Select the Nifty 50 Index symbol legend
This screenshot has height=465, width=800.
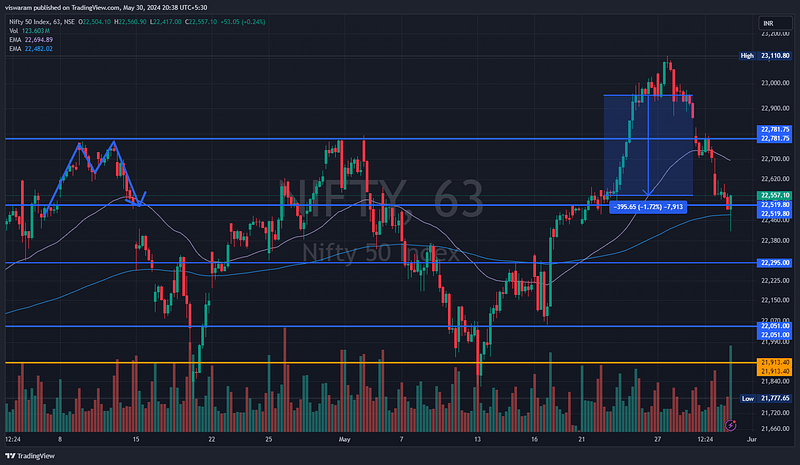[42, 22]
